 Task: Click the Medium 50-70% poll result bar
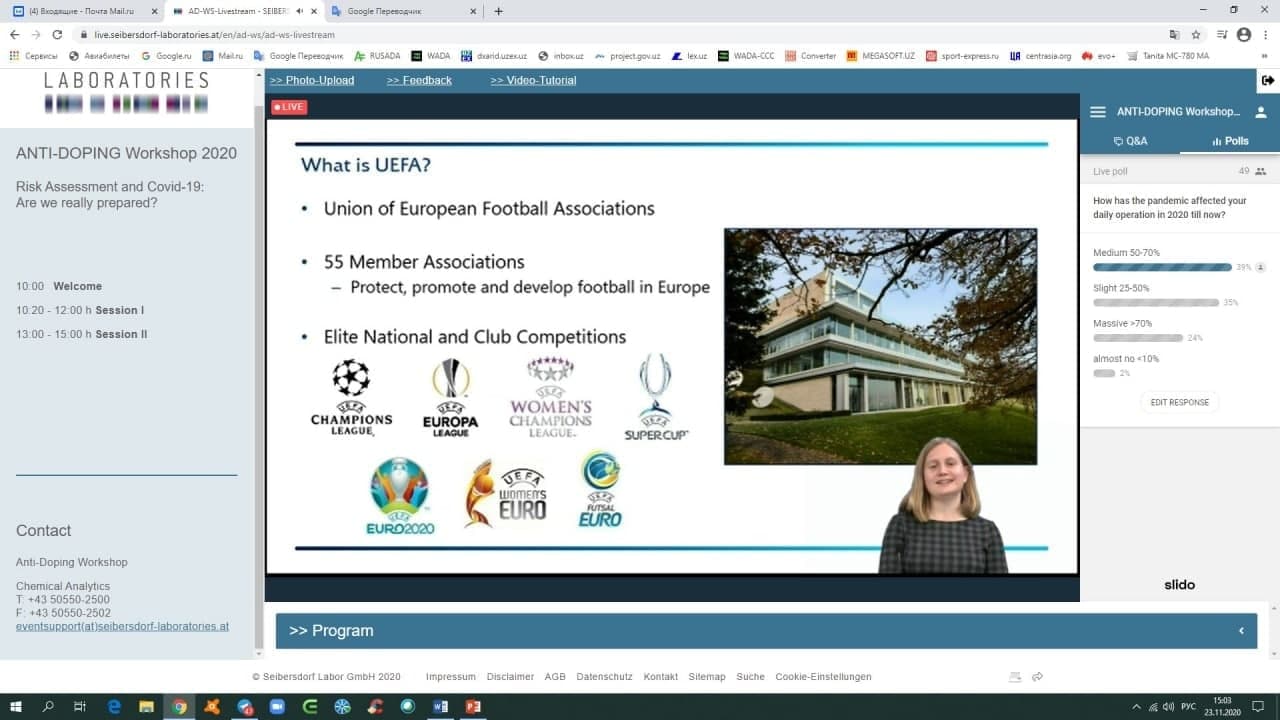pyautogui.click(x=1162, y=267)
